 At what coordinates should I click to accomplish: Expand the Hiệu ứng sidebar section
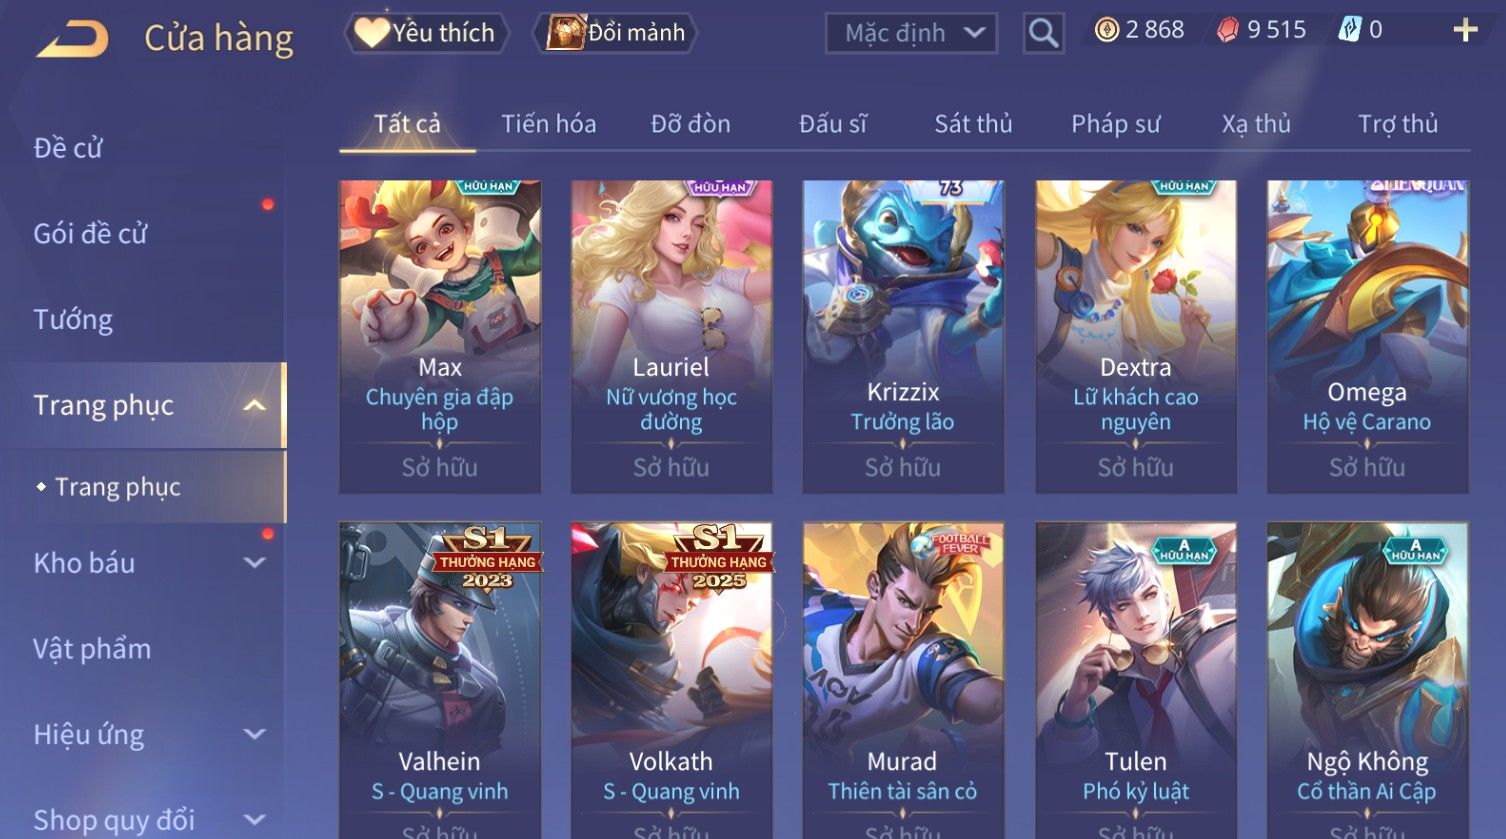click(x=255, y=735)
